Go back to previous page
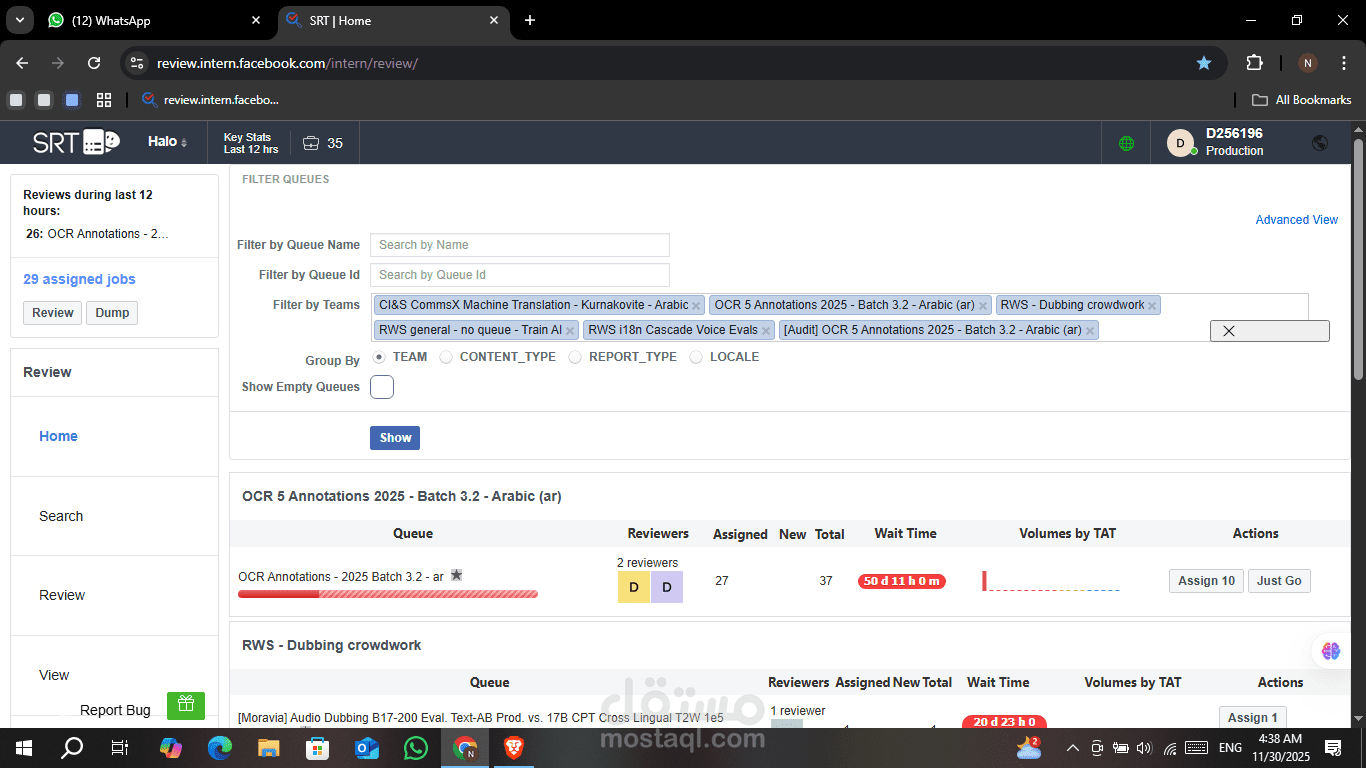This screenshot has height=768, width=1366. (22, 63)
